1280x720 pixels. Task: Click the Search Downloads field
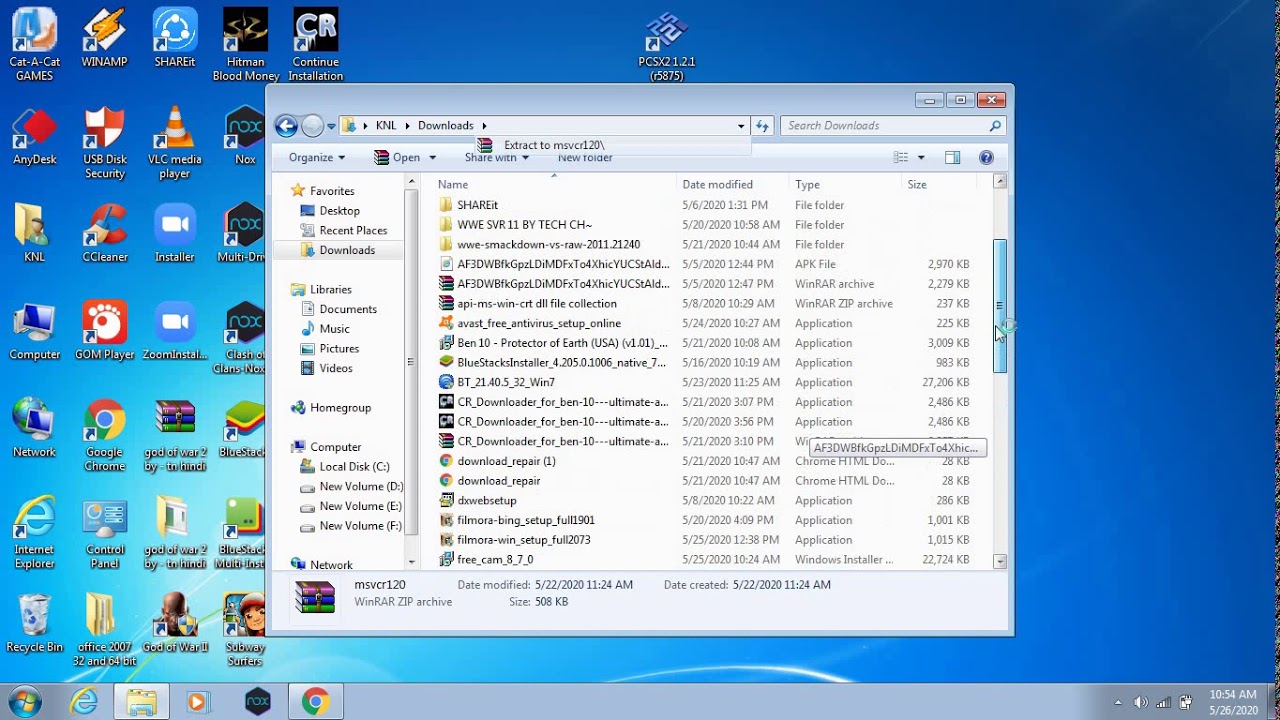[891, 125]
